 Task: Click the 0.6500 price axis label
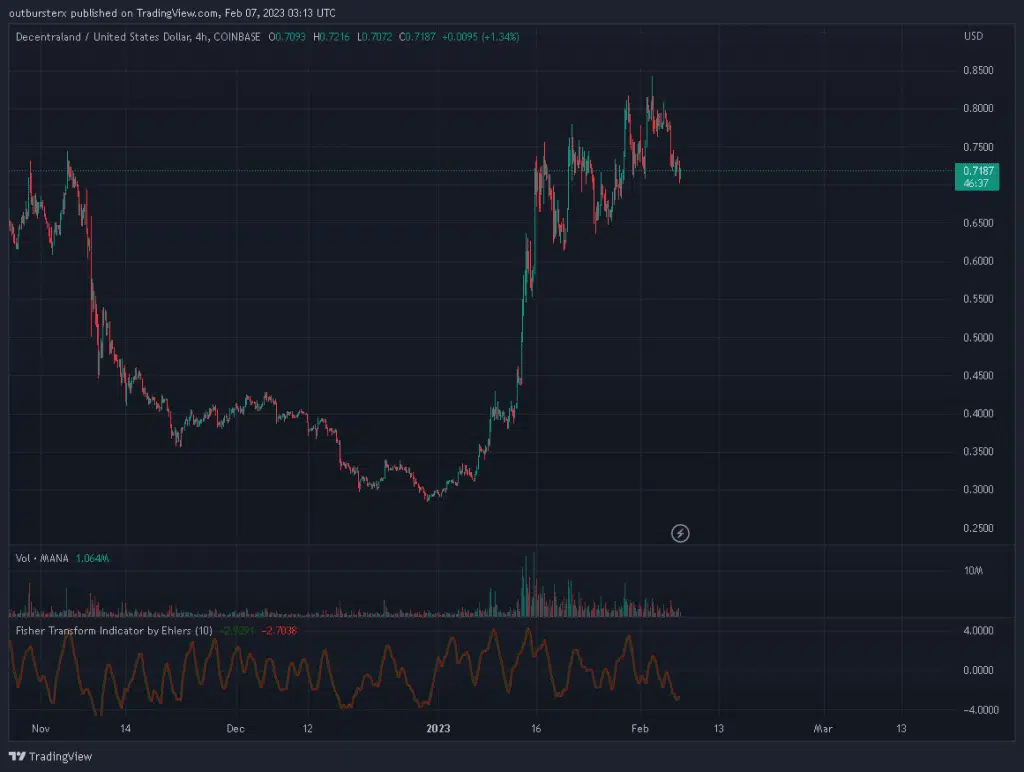click(978, 223)
